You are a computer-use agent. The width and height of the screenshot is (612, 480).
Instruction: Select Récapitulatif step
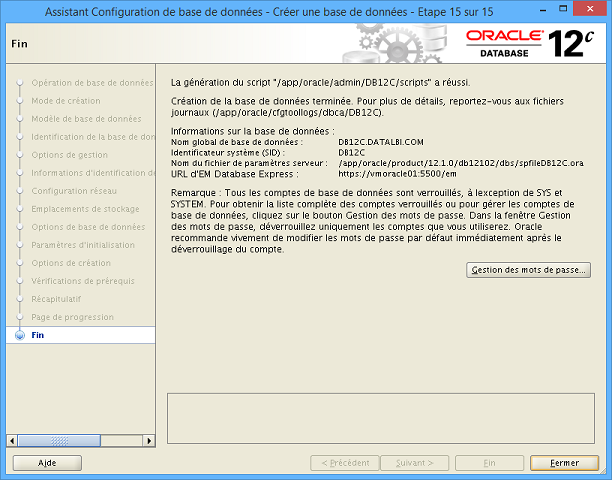pos(56,299)
